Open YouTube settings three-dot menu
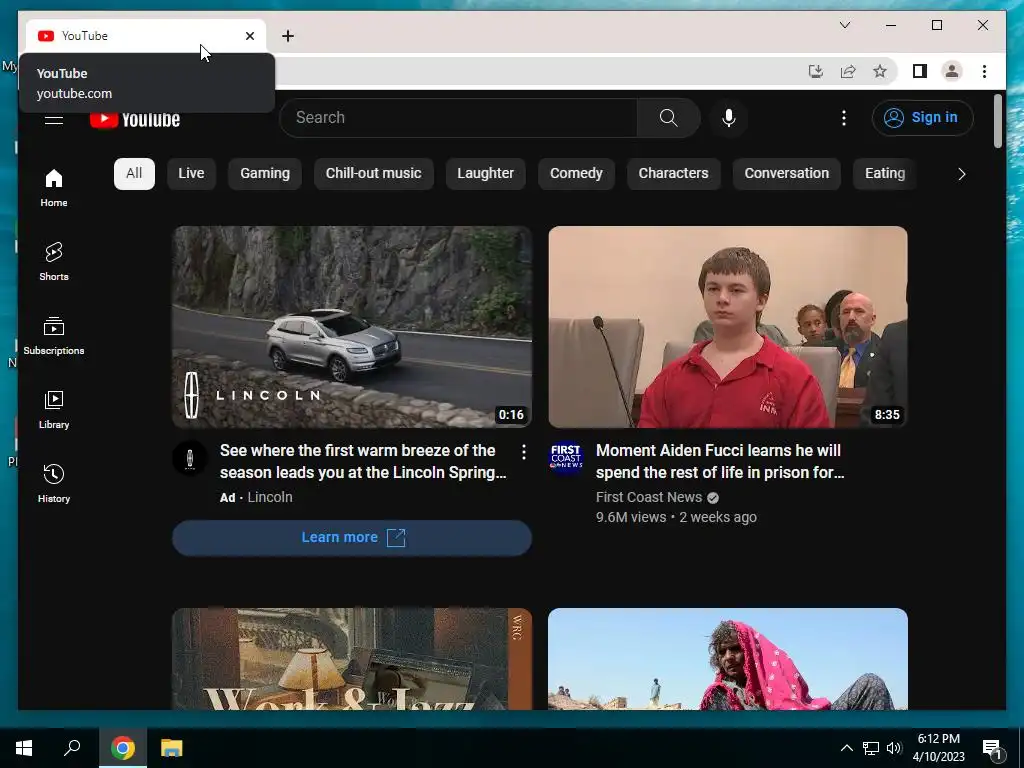The image size is (1024, 768). 844,118
